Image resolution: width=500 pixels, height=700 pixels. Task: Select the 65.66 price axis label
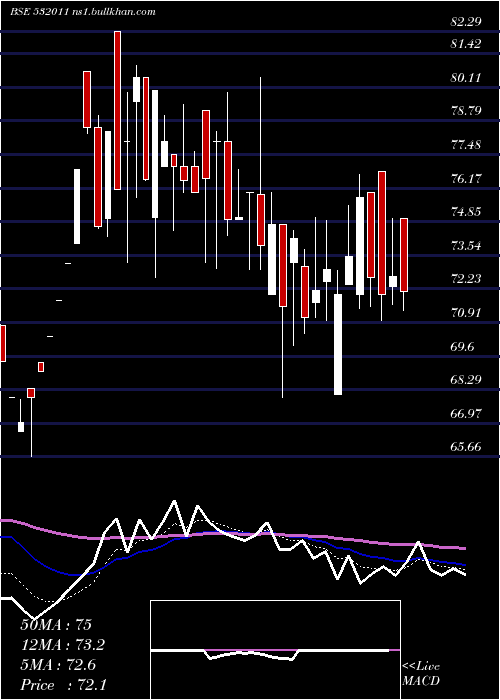(x=466, y=446)
